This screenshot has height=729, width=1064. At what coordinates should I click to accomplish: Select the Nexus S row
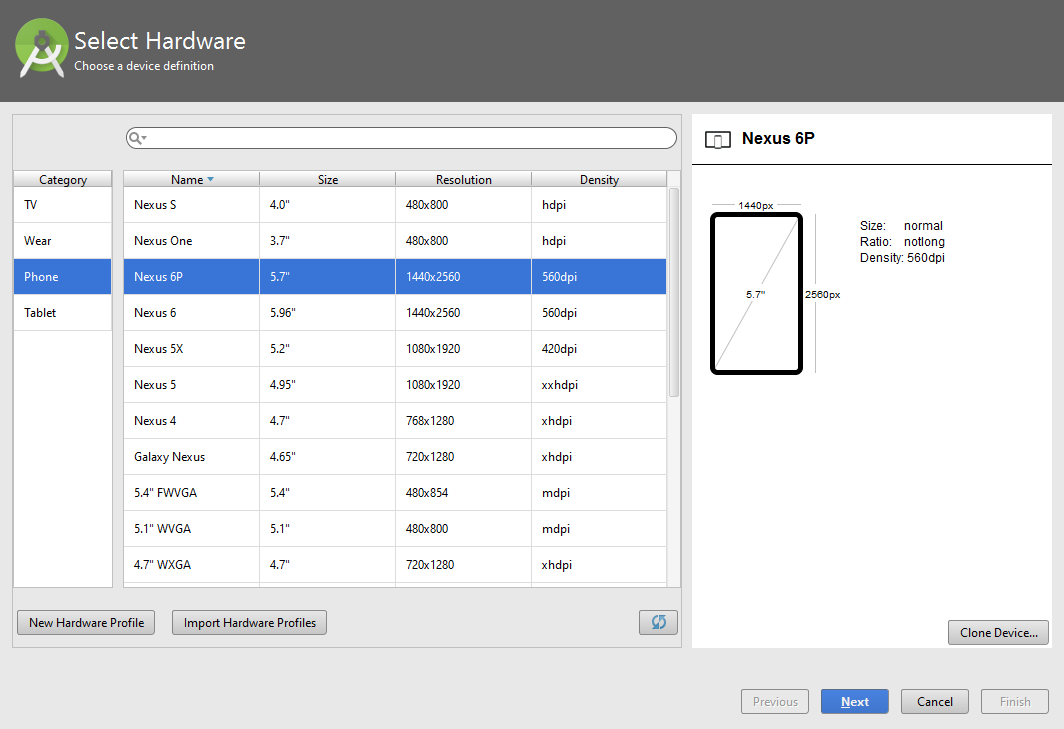pyautogui.click(x=395, y=204)
